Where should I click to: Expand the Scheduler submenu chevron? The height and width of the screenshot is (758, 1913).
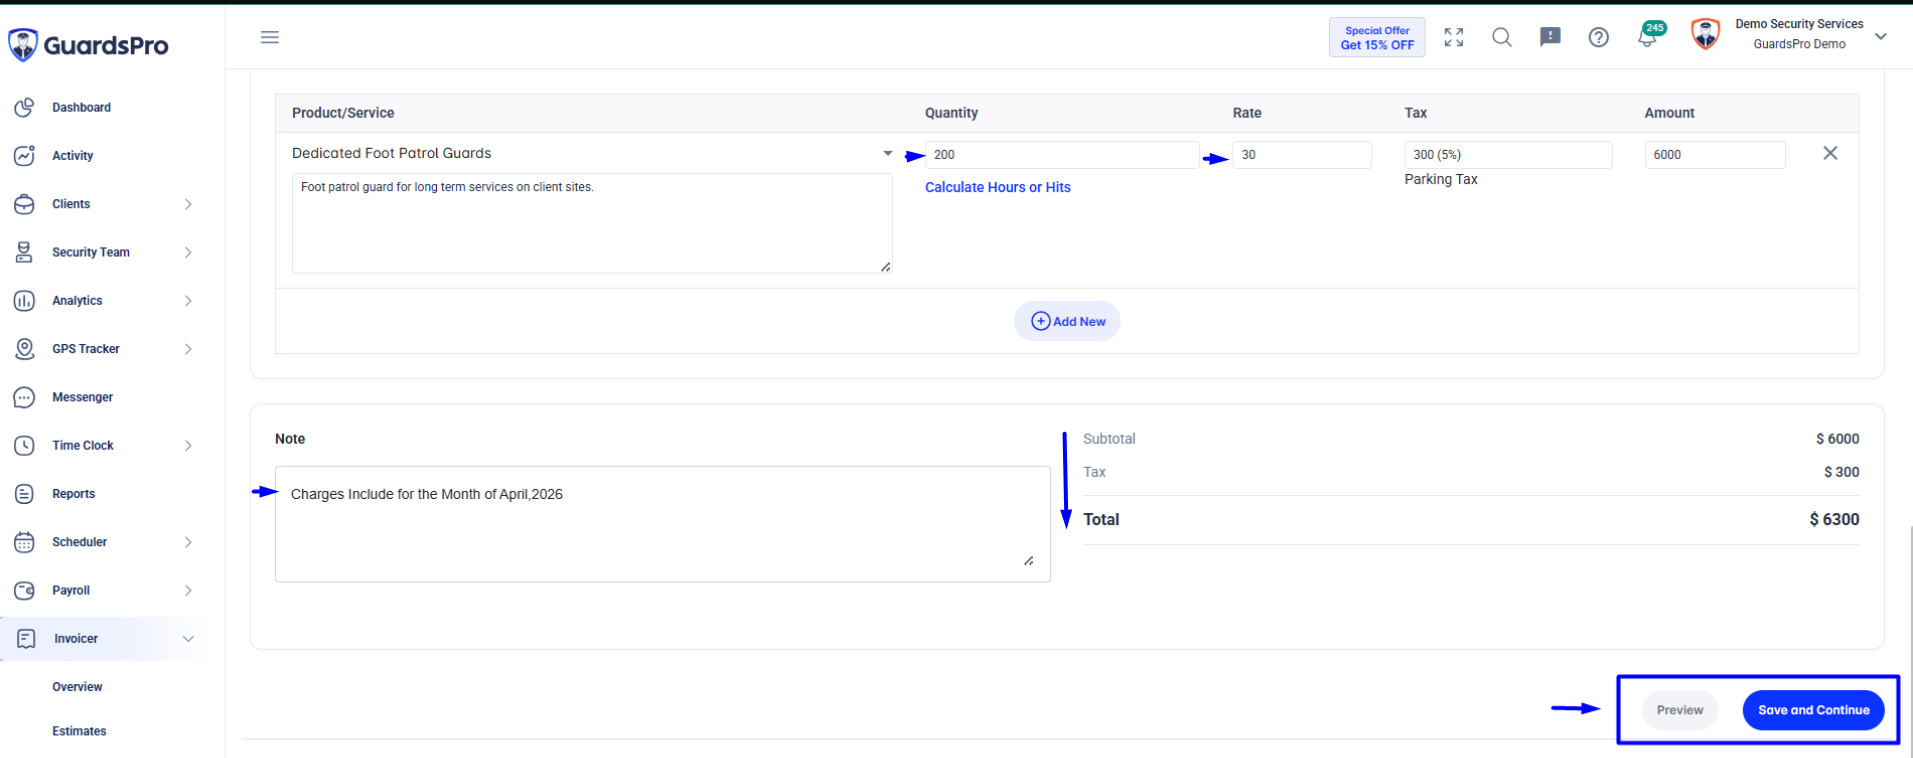188,542
